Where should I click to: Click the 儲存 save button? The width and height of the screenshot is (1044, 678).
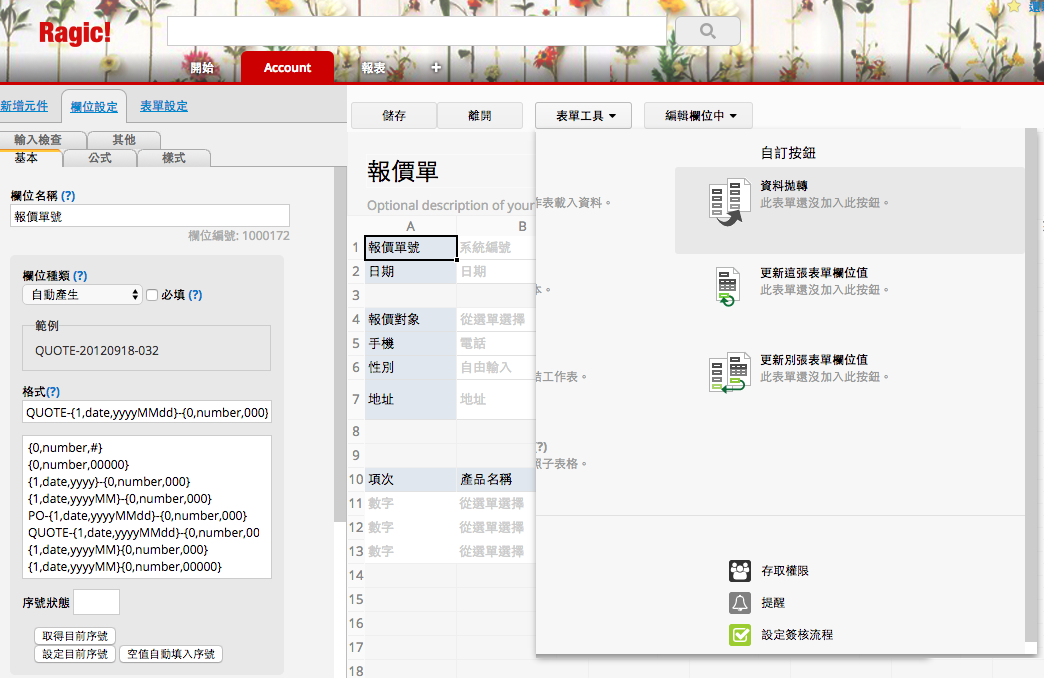tap(393, 116)
